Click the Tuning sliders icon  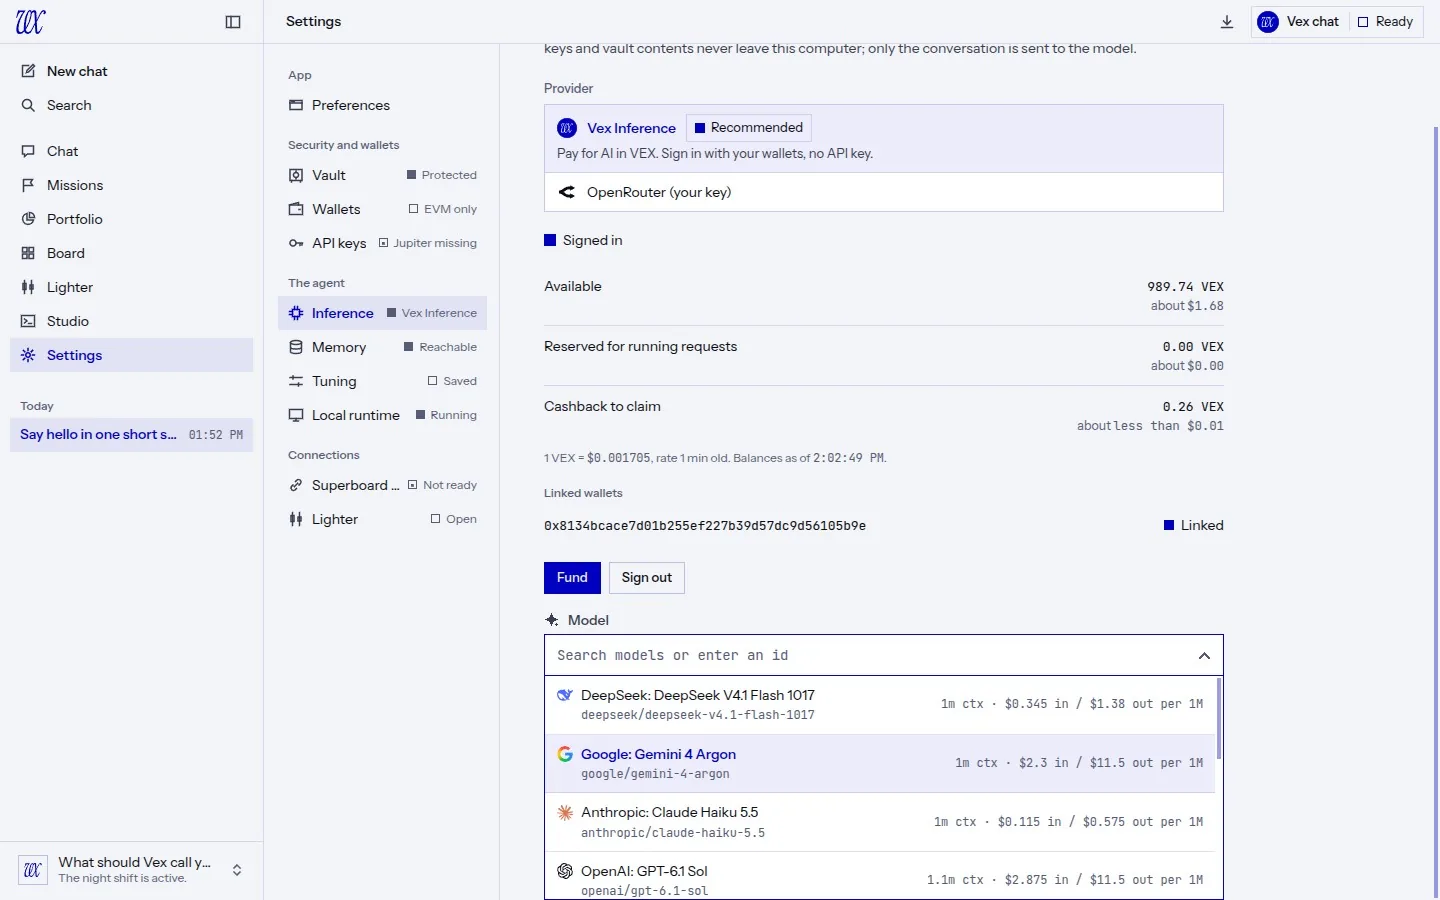[x=296, y=381]
